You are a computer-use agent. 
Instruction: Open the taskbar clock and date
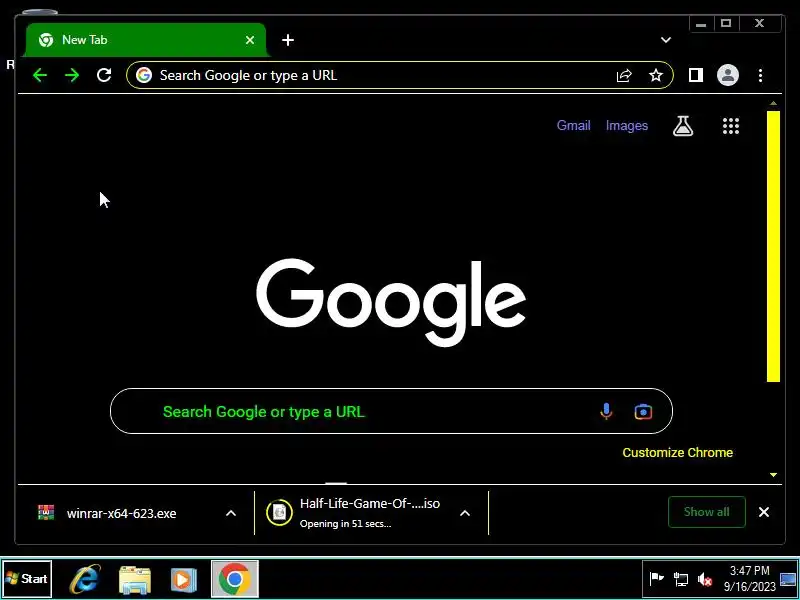(x=749, y=579)
